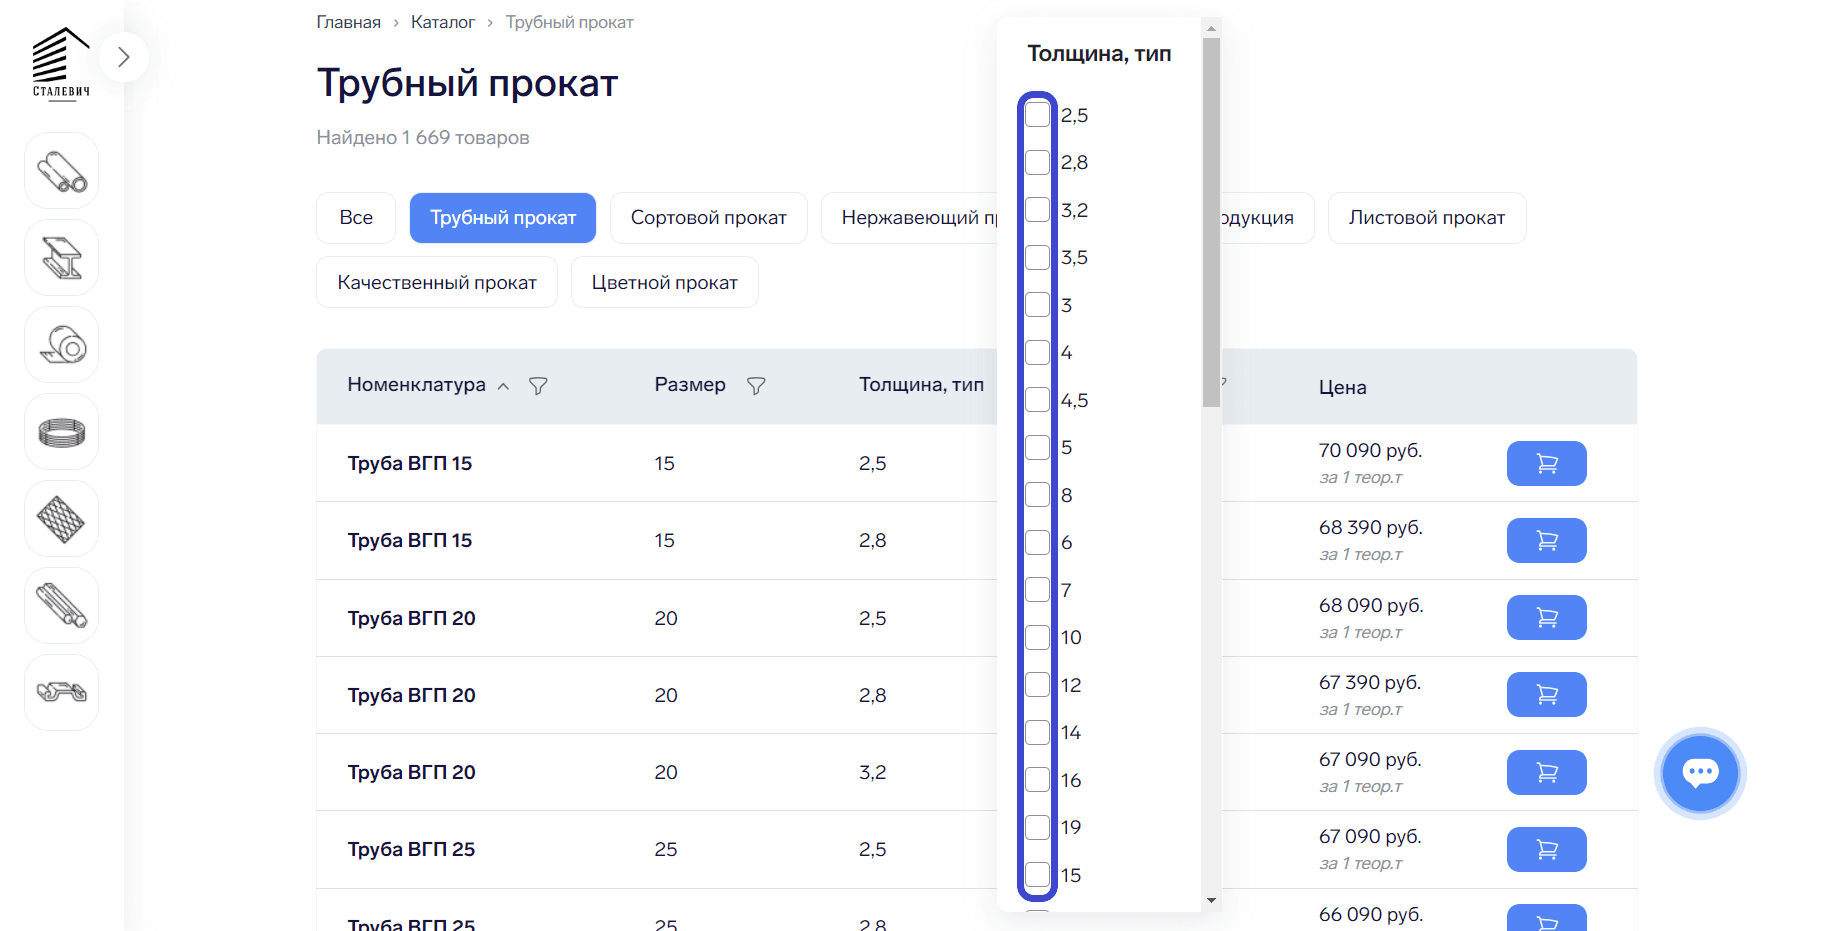1838x931 pixels.
Task: Select the Сортовой прокат category tab
Action: [x=709, y=218]
